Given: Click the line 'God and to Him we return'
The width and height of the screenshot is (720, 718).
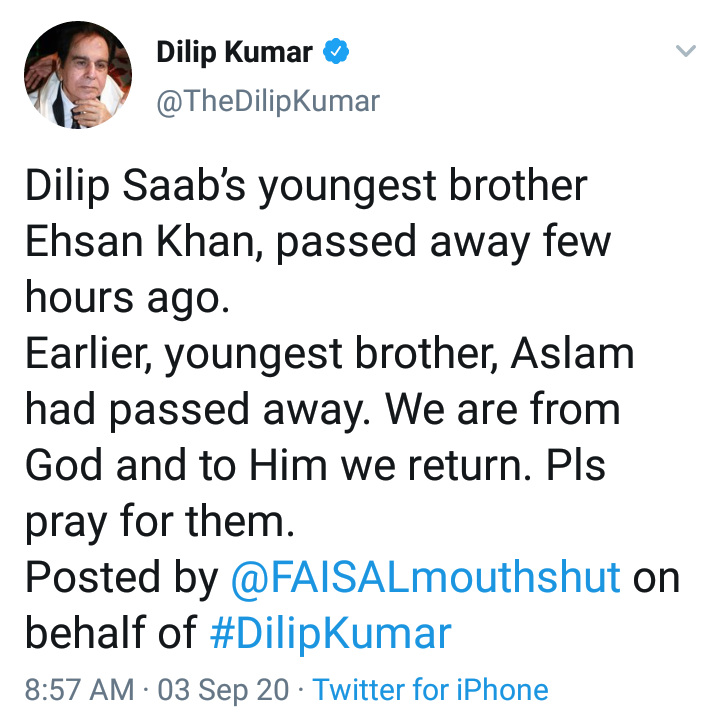Looking at the screenshot, I should pyautogui.click(x=278, y=466).
